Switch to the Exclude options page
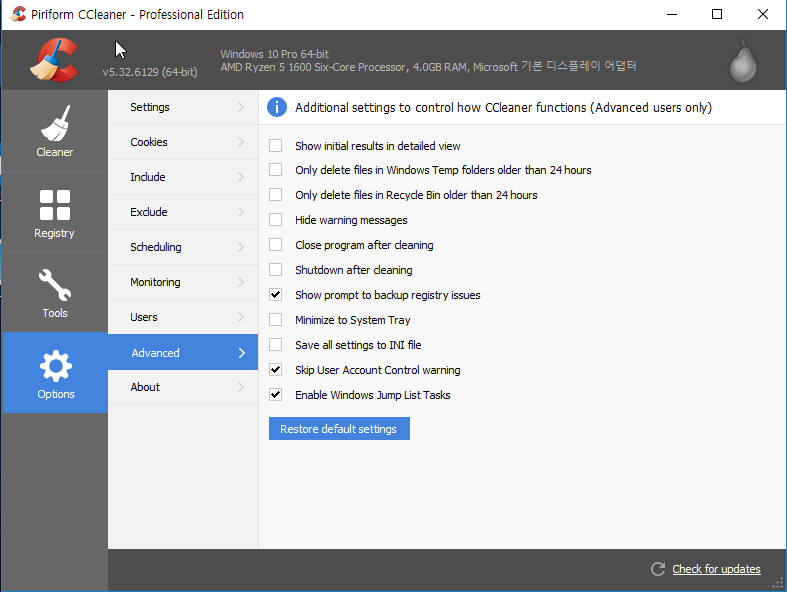Screen dimensions: 787x592 149,212
